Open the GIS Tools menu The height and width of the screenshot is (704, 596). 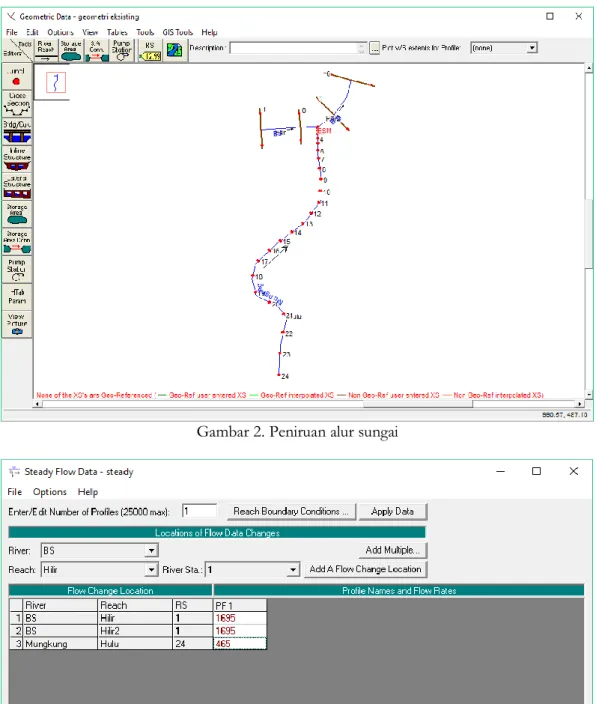point(177,32)
